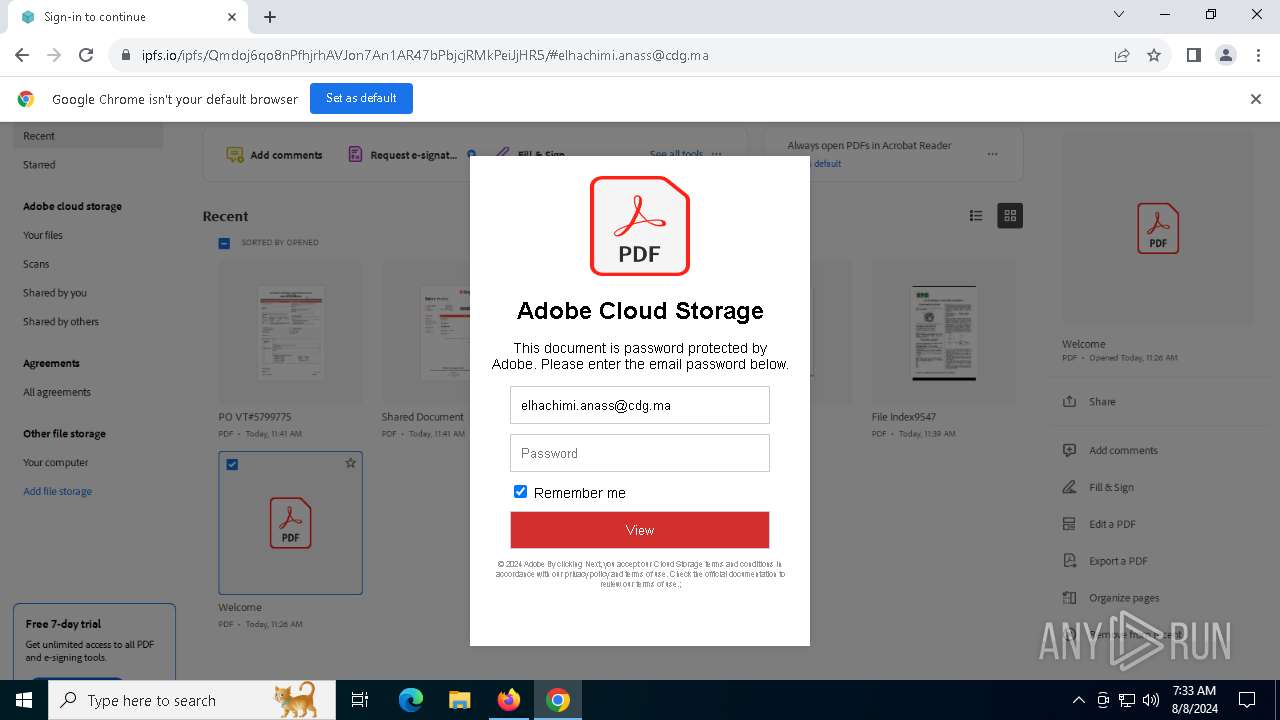Screen dimensions: 1280x720
Task: Reload the page with the refresh icon
Action: tap(86, 55)
